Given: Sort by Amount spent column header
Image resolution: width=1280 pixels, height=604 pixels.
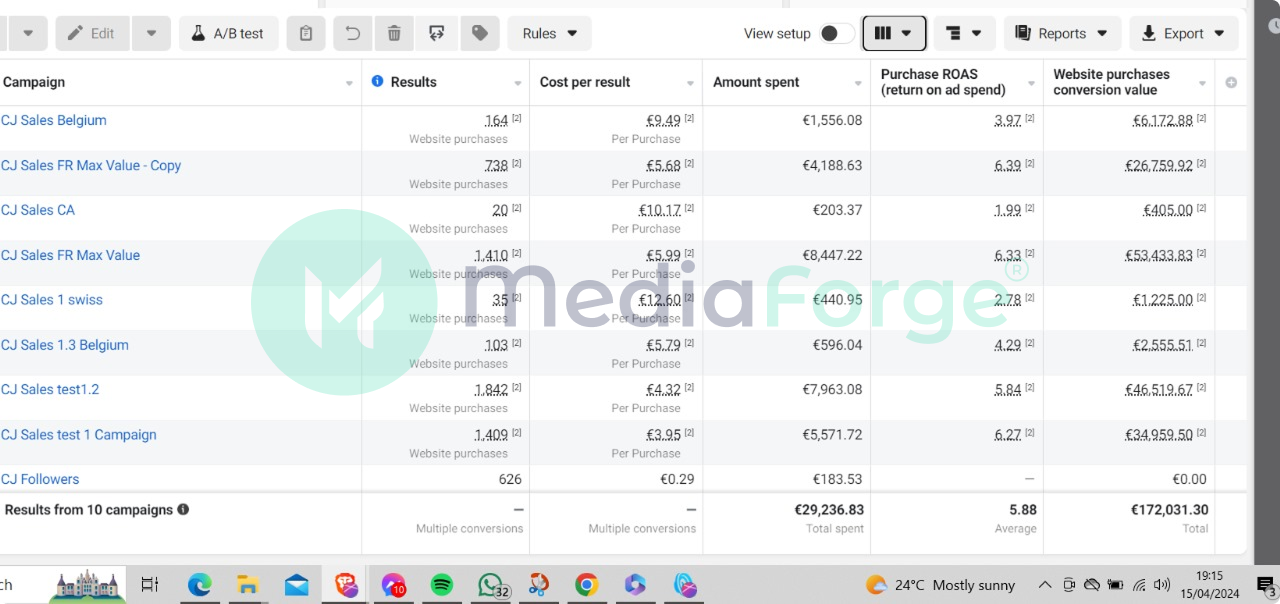Looking at the screenshot, I should [x=756, y=82].
